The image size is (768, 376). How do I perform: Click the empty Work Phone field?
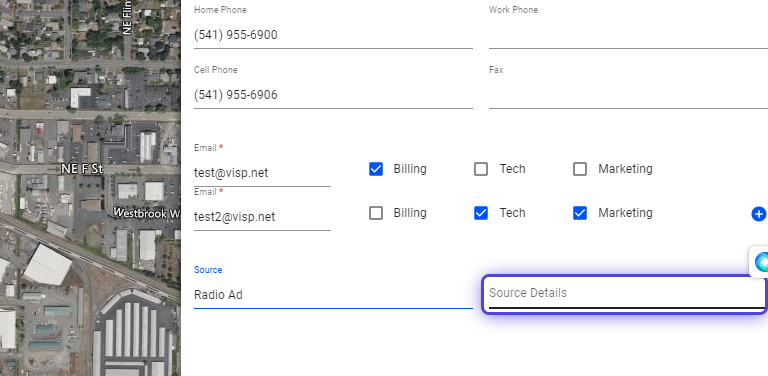tap(628, 35)
